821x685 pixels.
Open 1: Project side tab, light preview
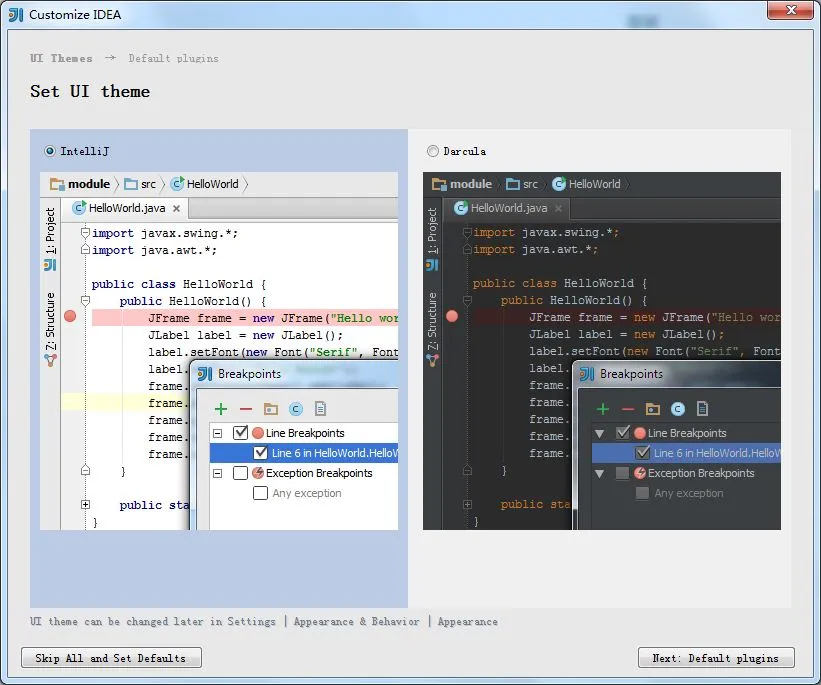pos(50,231)
